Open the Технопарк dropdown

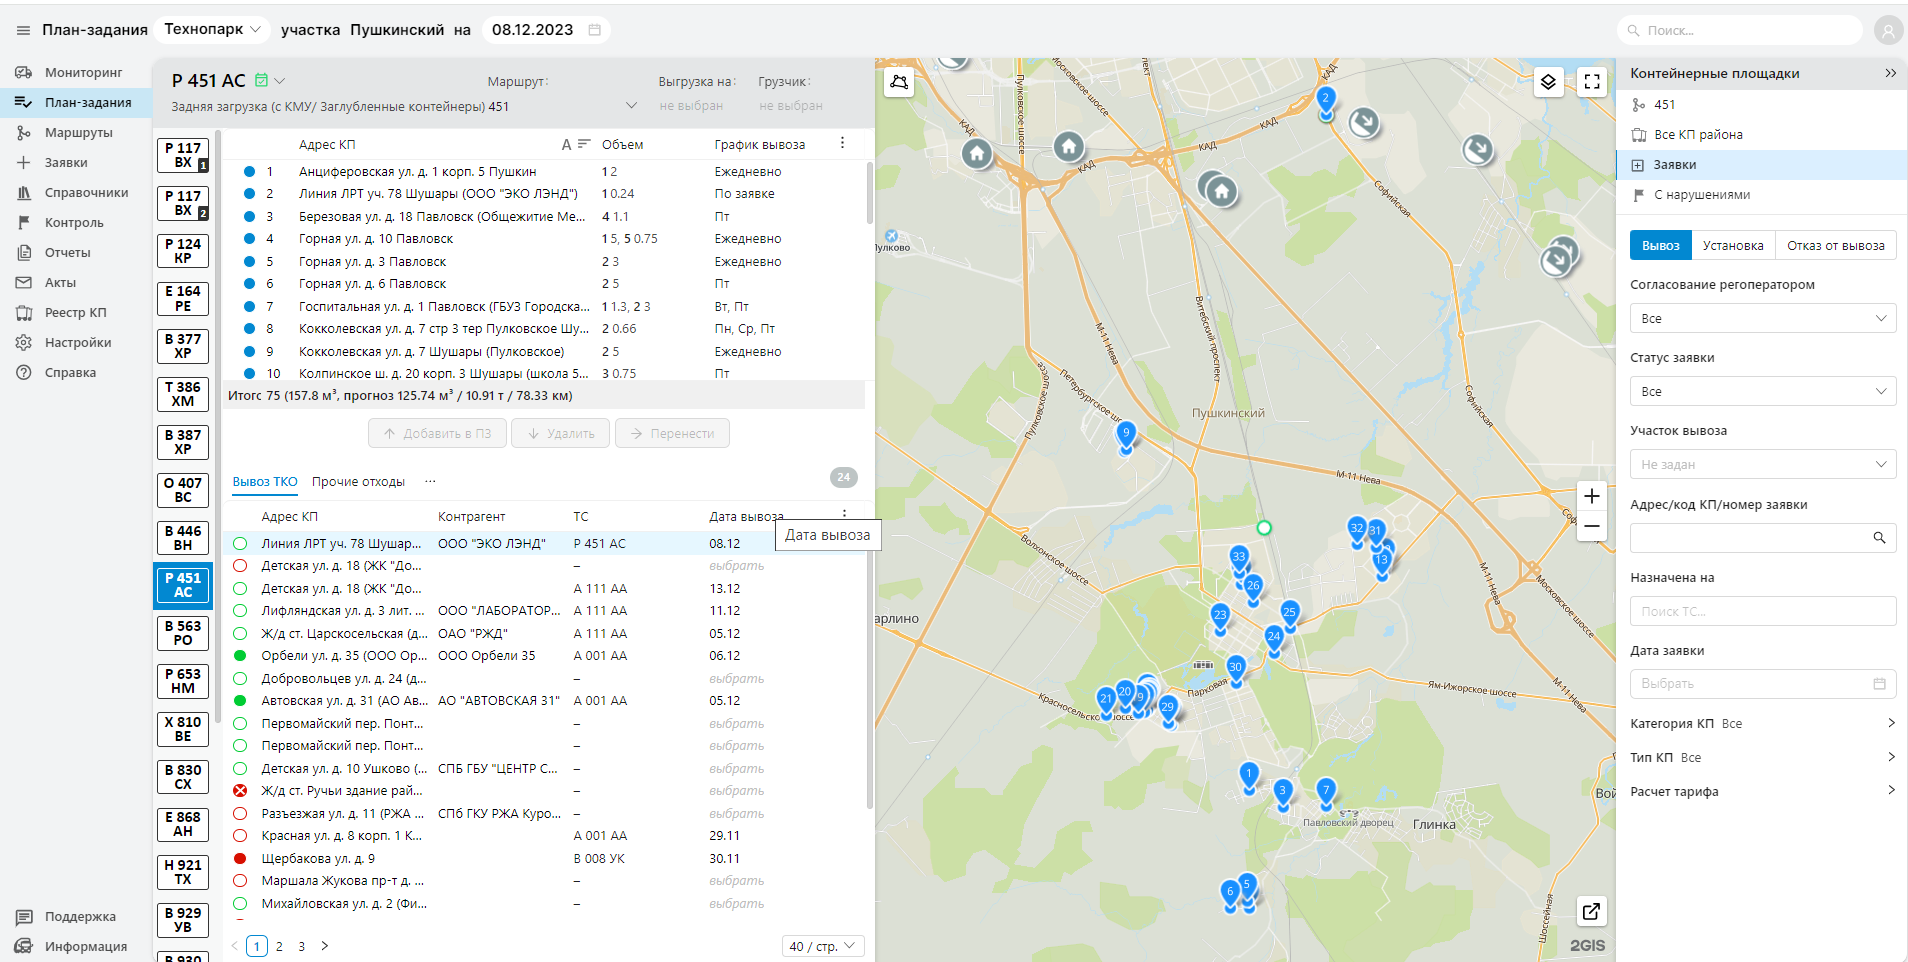(x=213, y=29)
